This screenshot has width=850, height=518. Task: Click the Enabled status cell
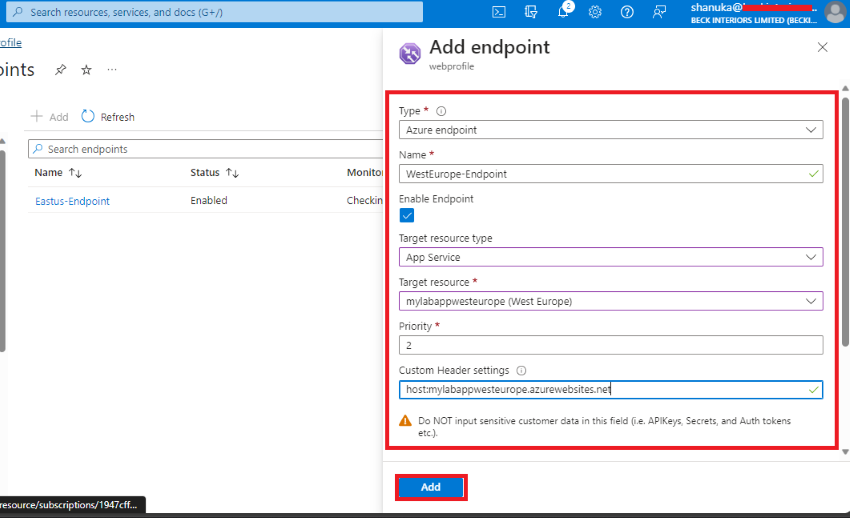pos(209,200)
